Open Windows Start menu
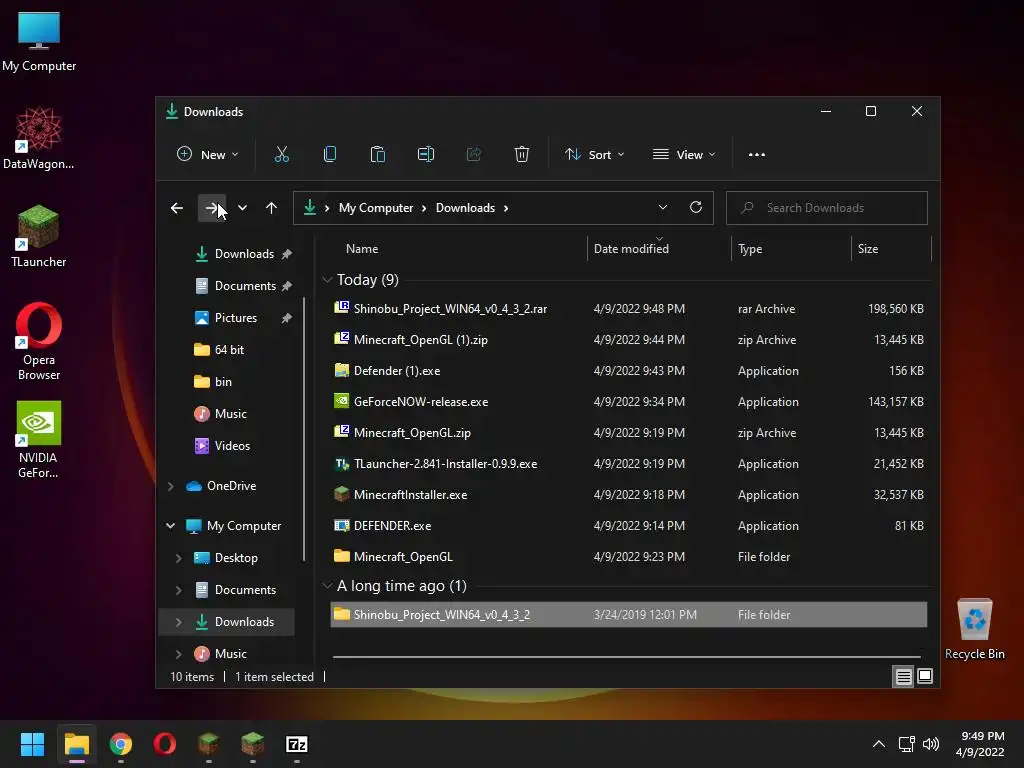The width and height of the screenshot is (1024, 768). (32, 744)
